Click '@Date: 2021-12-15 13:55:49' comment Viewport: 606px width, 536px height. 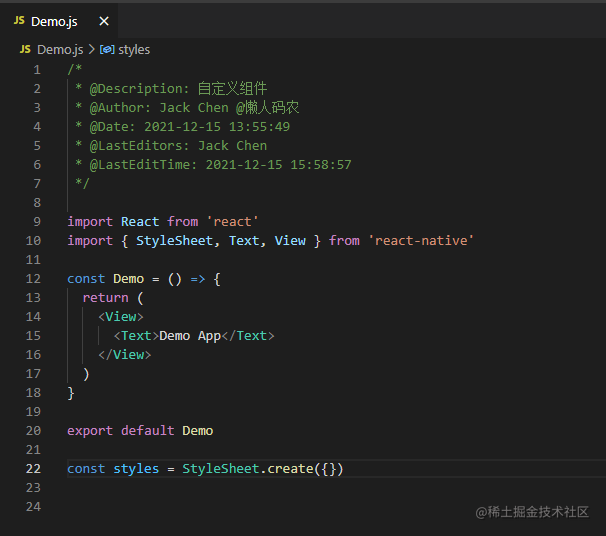190,127
